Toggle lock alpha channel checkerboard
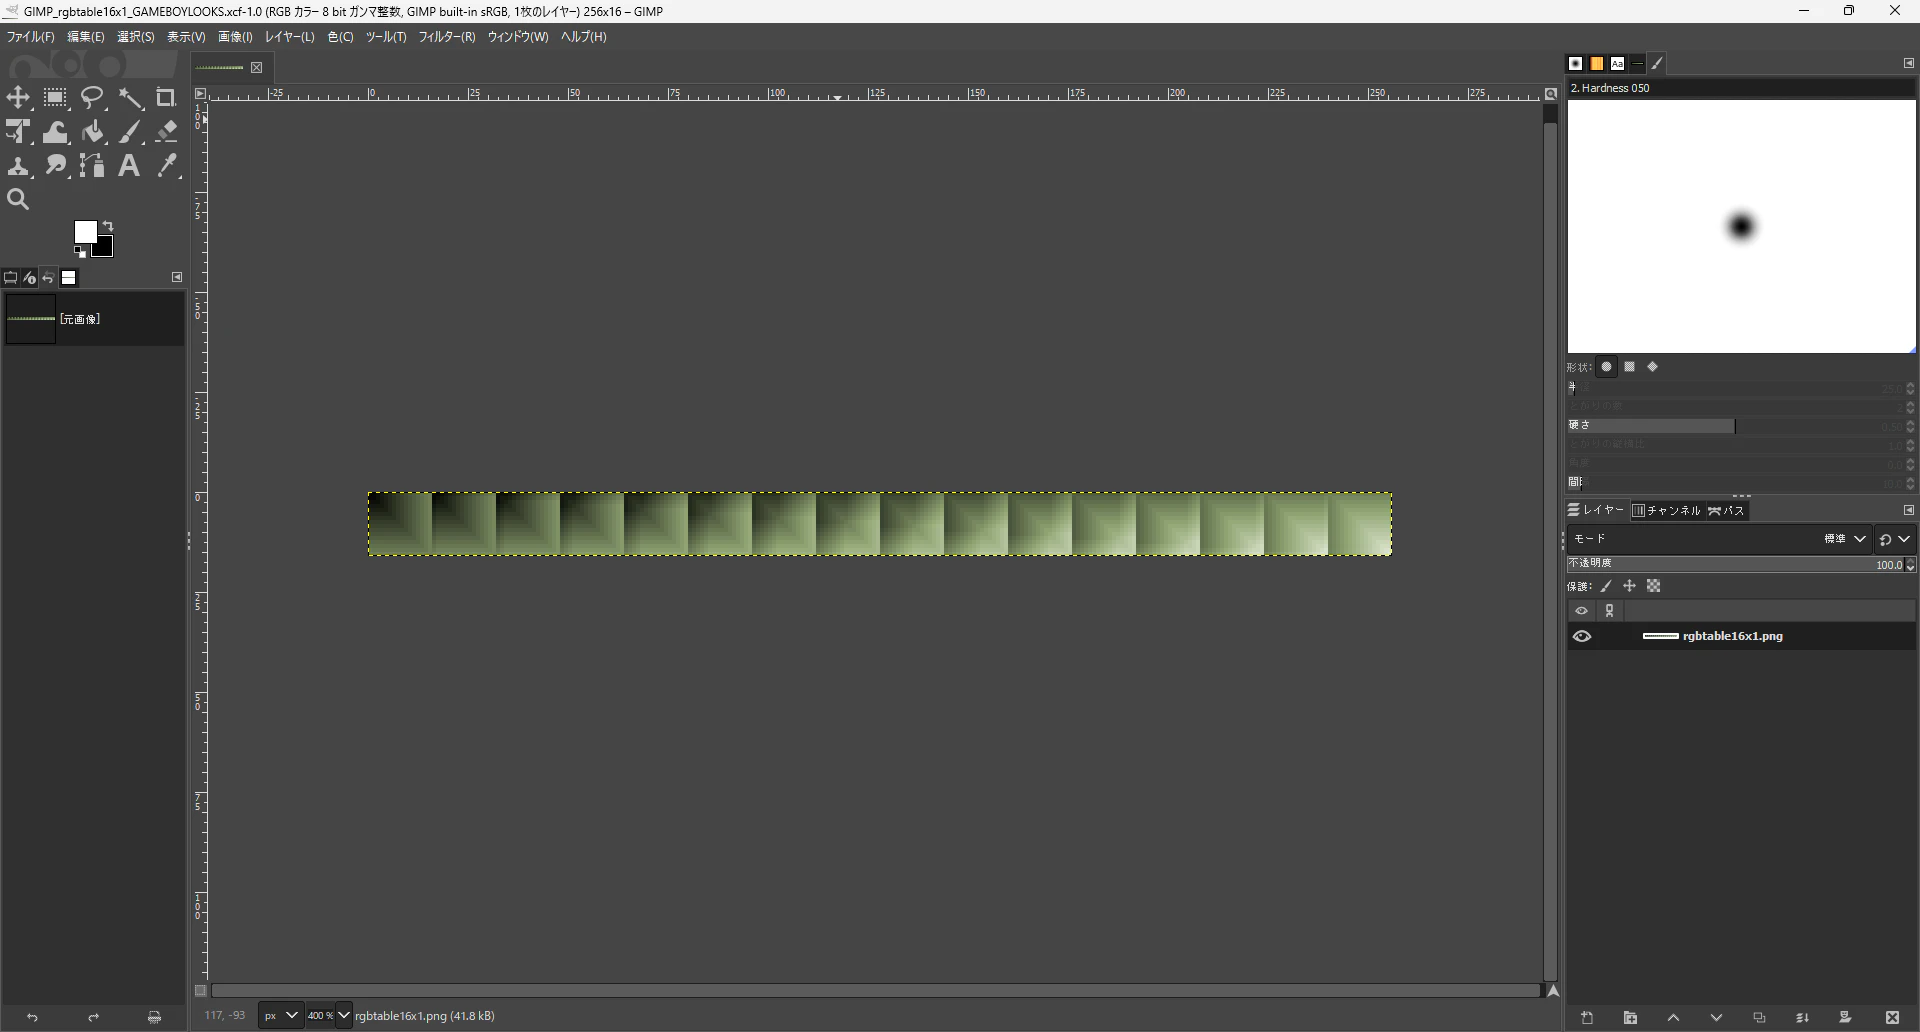Viewport: 1920px width, 1032px height. coord(1654,586)
